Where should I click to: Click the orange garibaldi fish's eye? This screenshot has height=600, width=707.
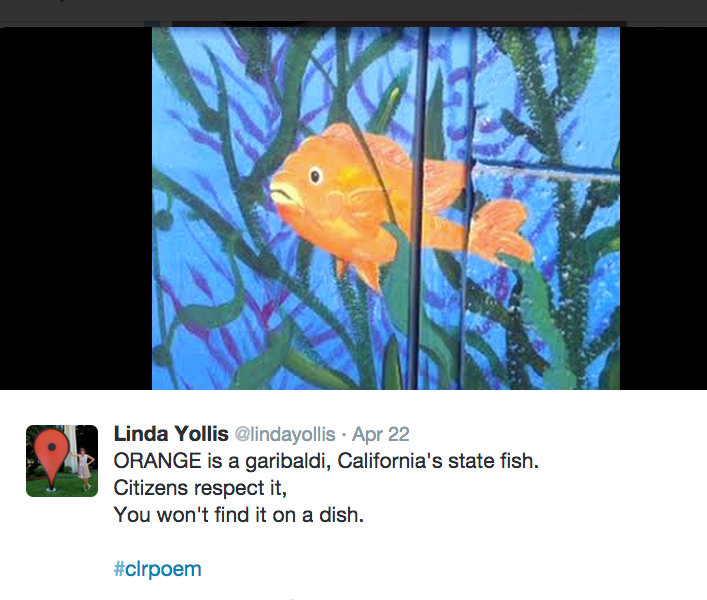coord(316,176)
